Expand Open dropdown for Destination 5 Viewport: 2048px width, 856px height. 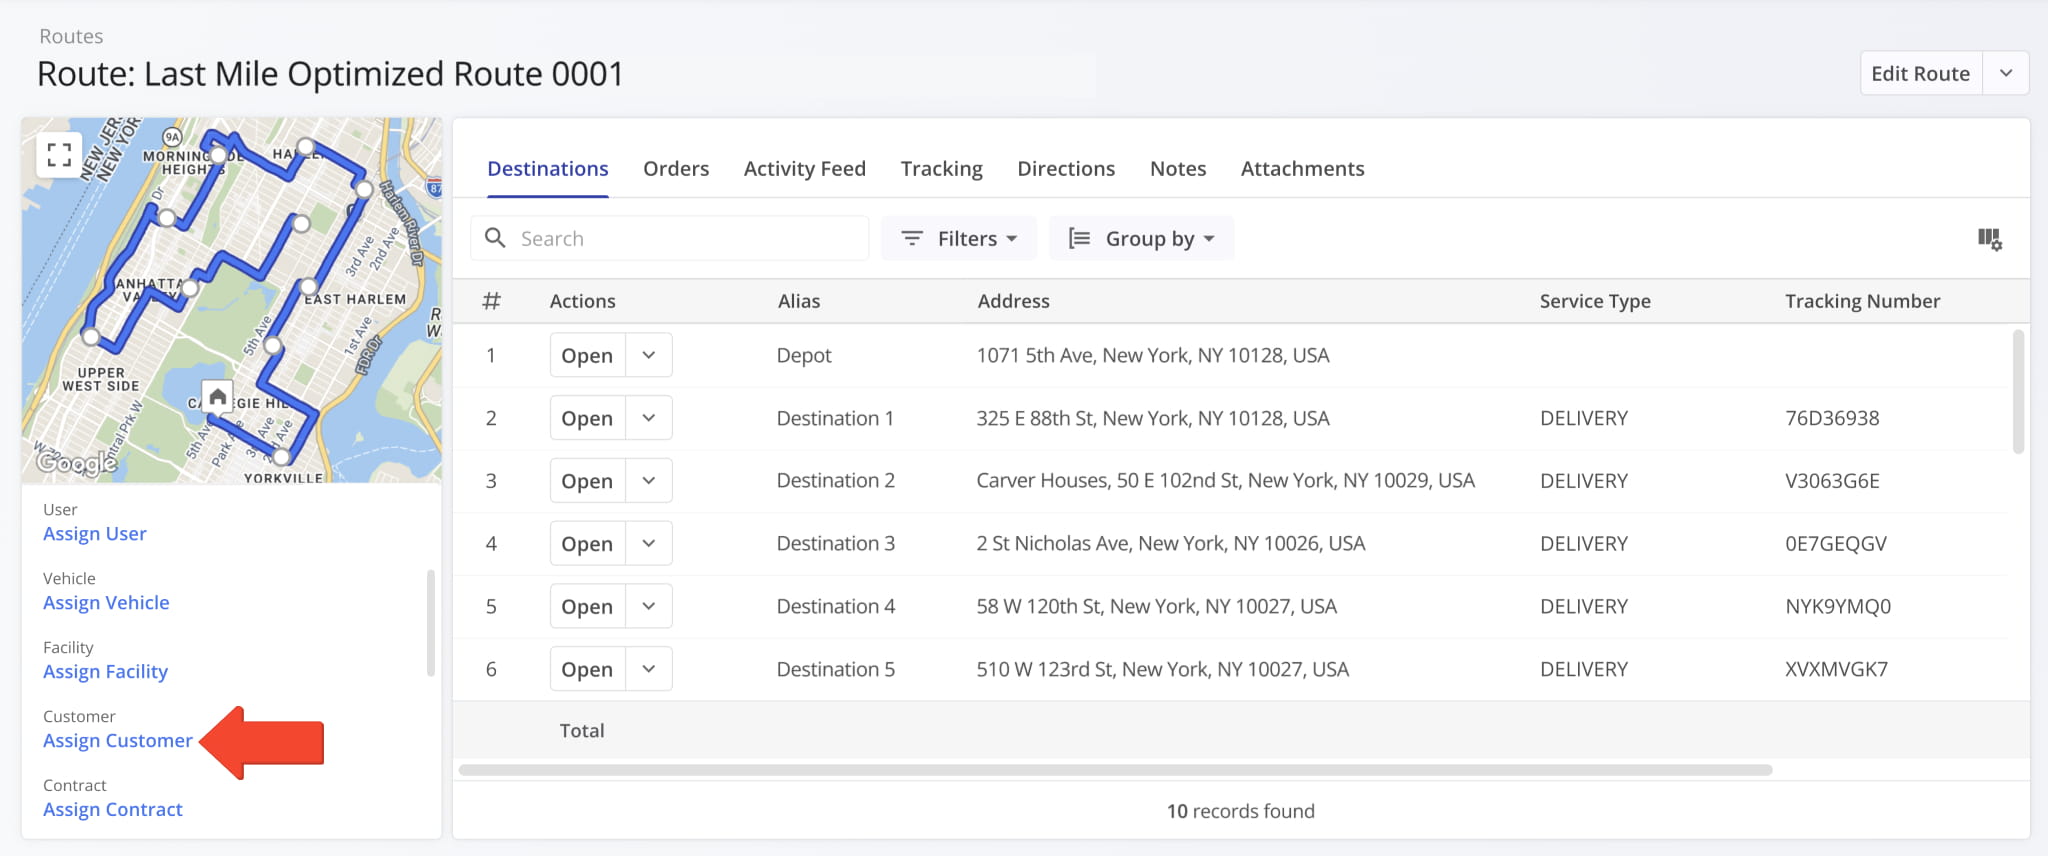tap(649, 669)
